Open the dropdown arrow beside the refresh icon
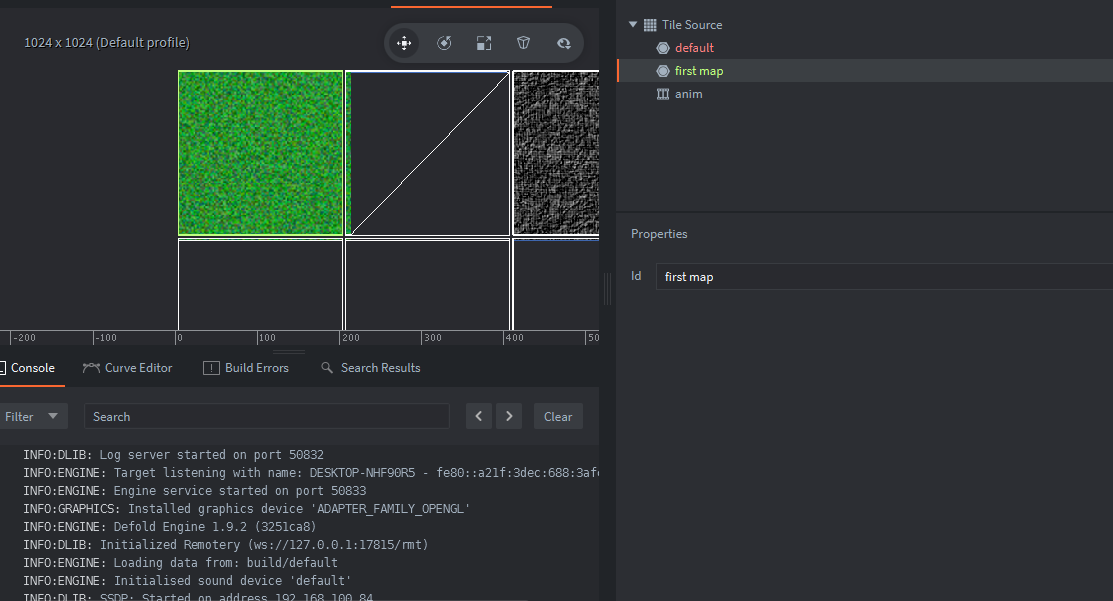Screen dimensions: 1113x601 coord(570,47)
